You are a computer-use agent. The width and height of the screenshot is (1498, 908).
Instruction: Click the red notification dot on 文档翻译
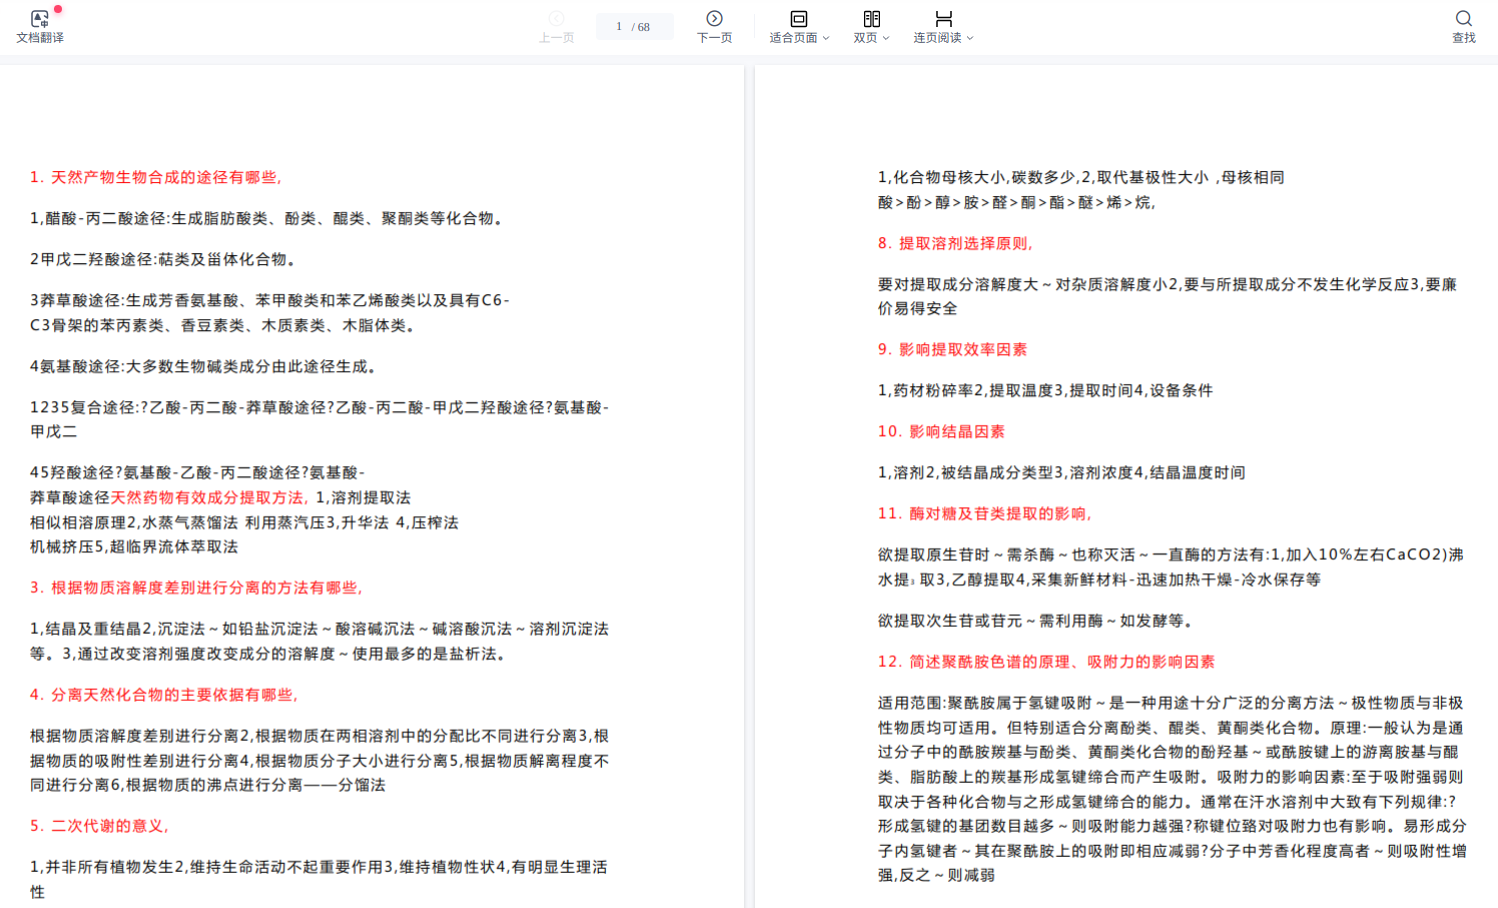click(x=58, y=9)
